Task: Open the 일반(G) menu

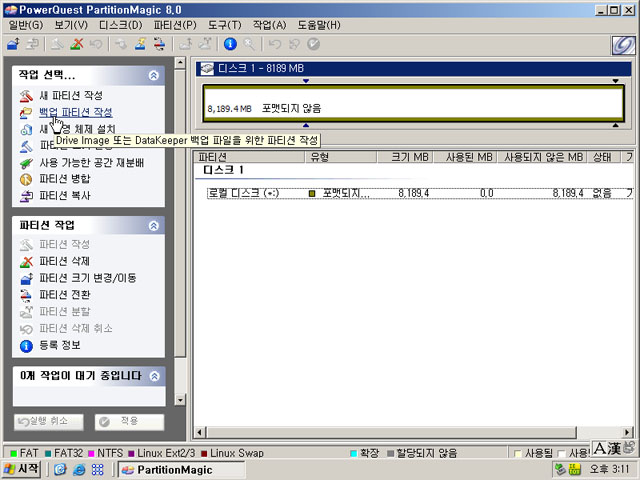Action: [26, 25]
